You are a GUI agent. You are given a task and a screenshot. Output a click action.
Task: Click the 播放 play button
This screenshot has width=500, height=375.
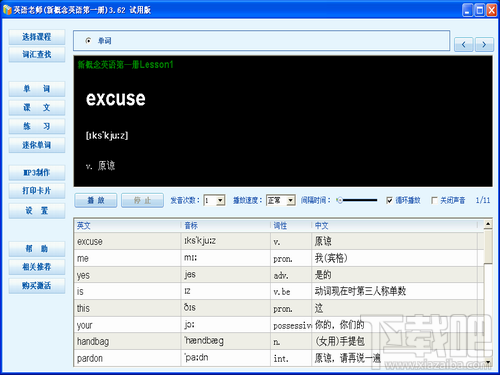coord(96,200)
